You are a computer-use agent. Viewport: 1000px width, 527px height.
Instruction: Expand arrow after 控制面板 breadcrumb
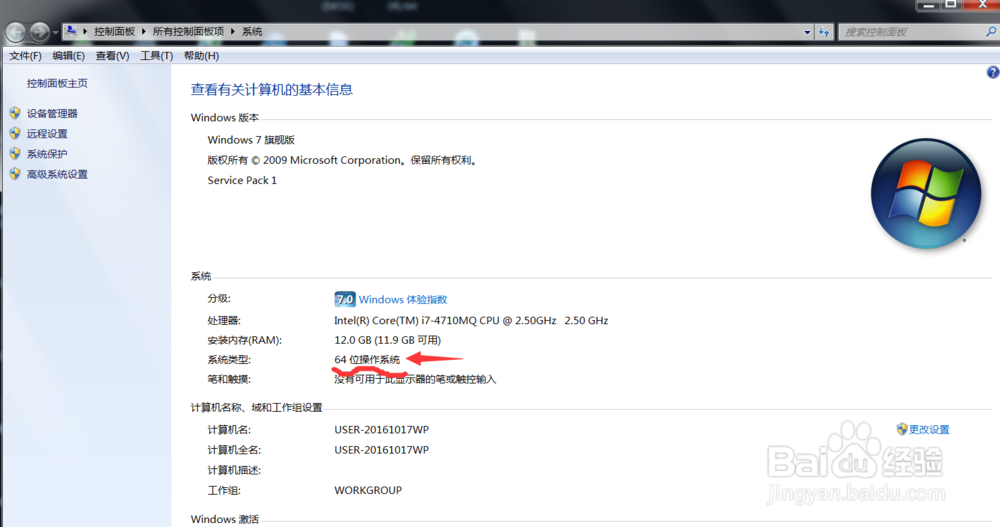pos(143,31)
